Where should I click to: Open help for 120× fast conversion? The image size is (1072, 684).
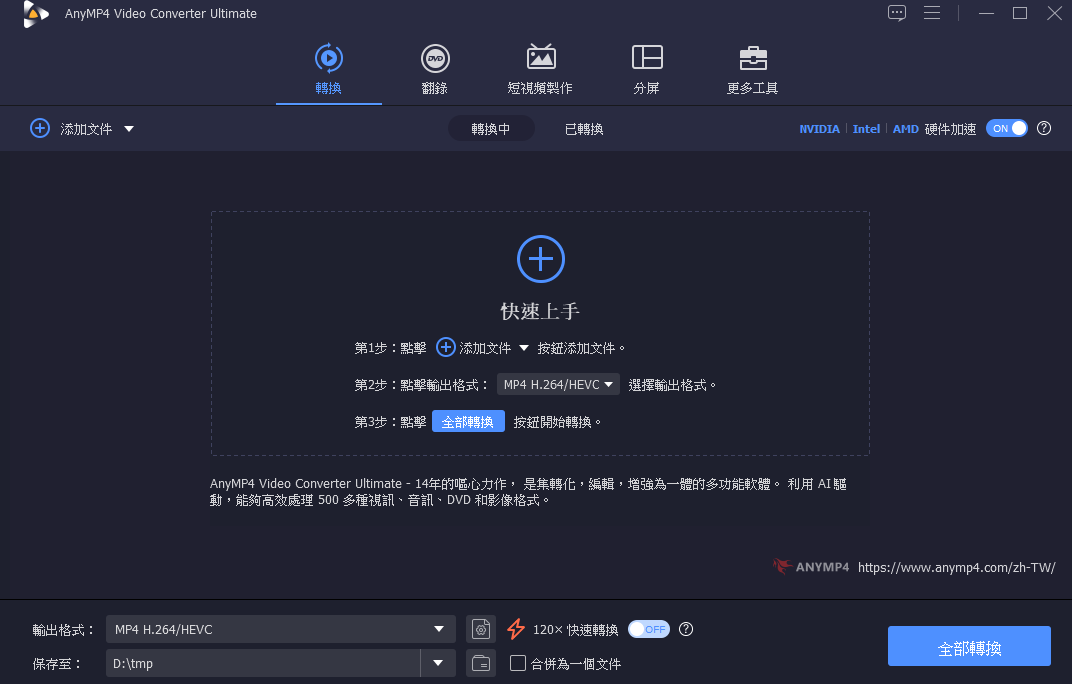pyautogui.click(x=686, y=629)
